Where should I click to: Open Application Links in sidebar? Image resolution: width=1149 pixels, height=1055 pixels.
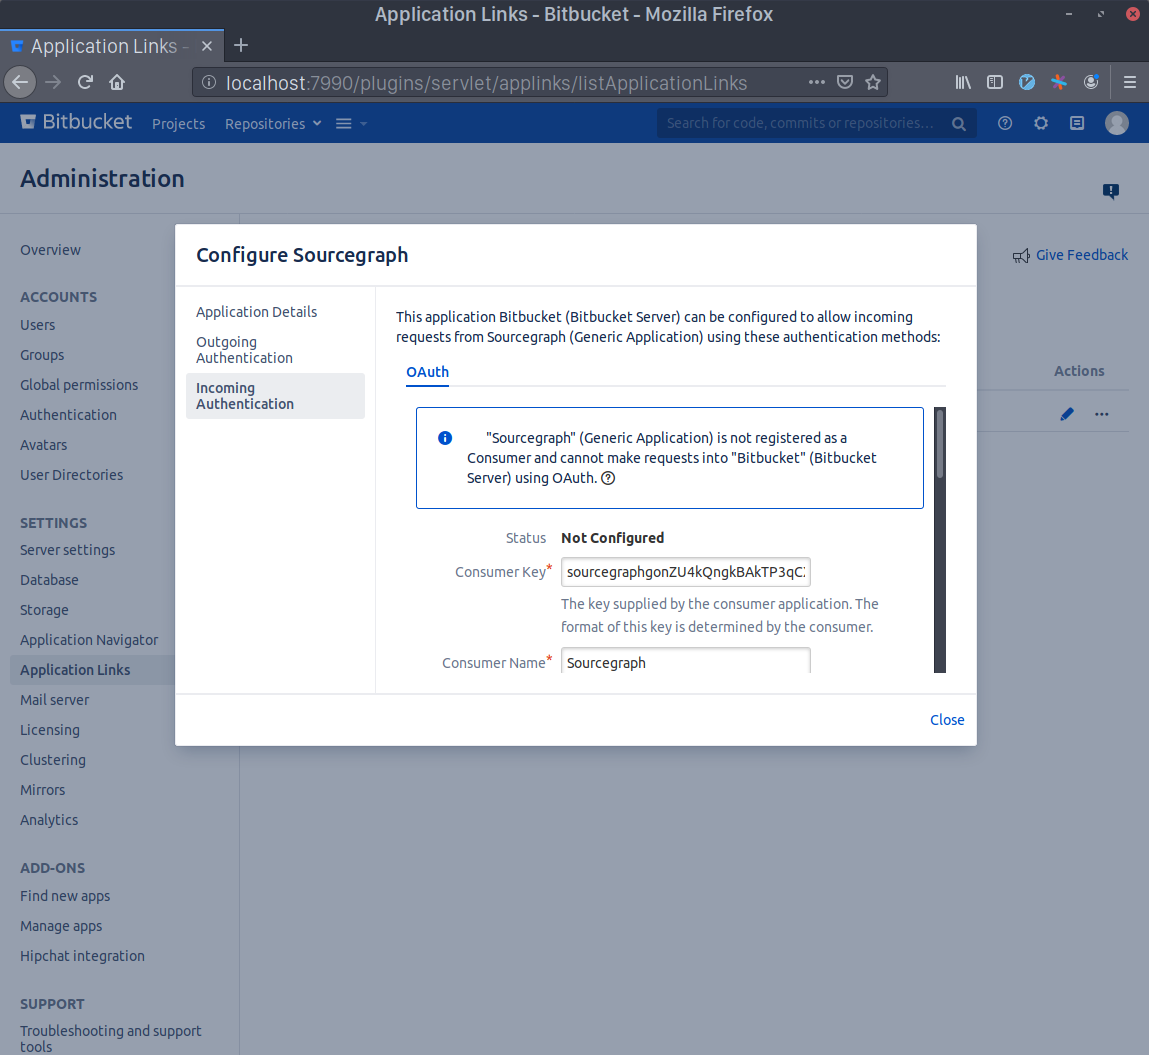tap(75, 670)
